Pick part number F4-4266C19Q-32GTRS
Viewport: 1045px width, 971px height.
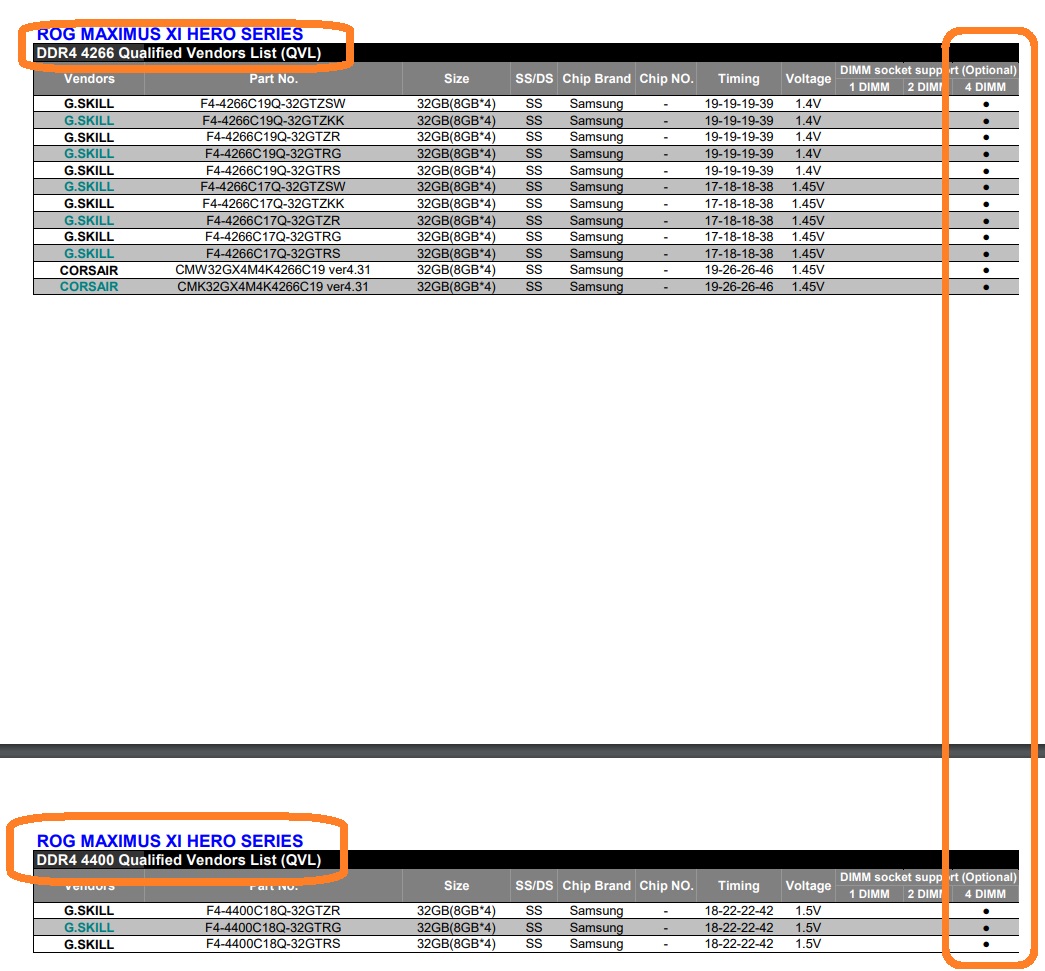click(273, 171)
